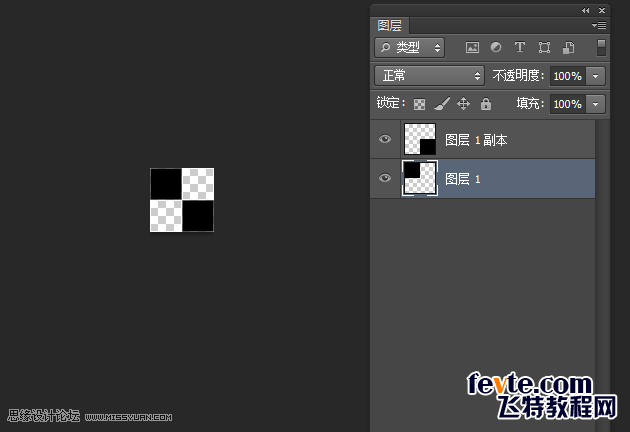The image size is (630, 432).
Task: Open the layers panel flyout menu
Action: (x=599, y=25)
